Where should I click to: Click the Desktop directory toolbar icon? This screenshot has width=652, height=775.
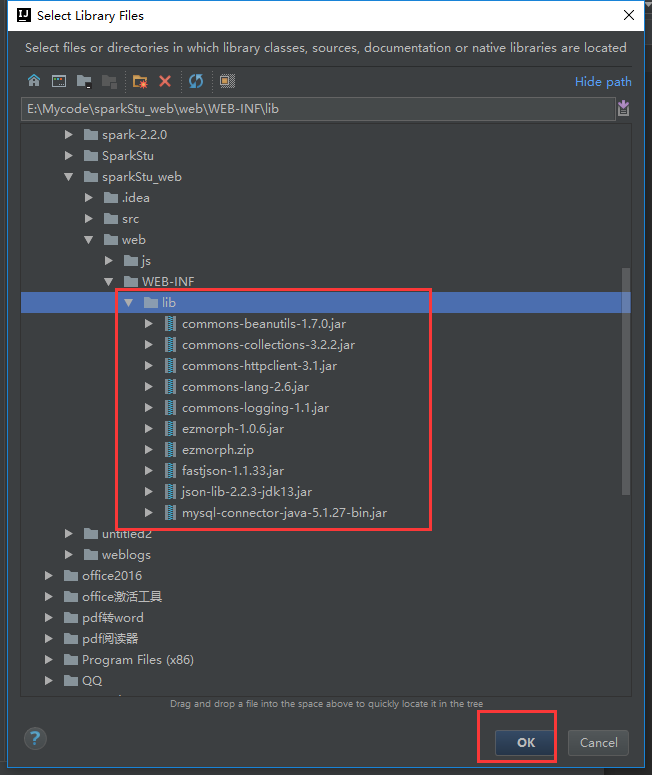click(59, 81)
